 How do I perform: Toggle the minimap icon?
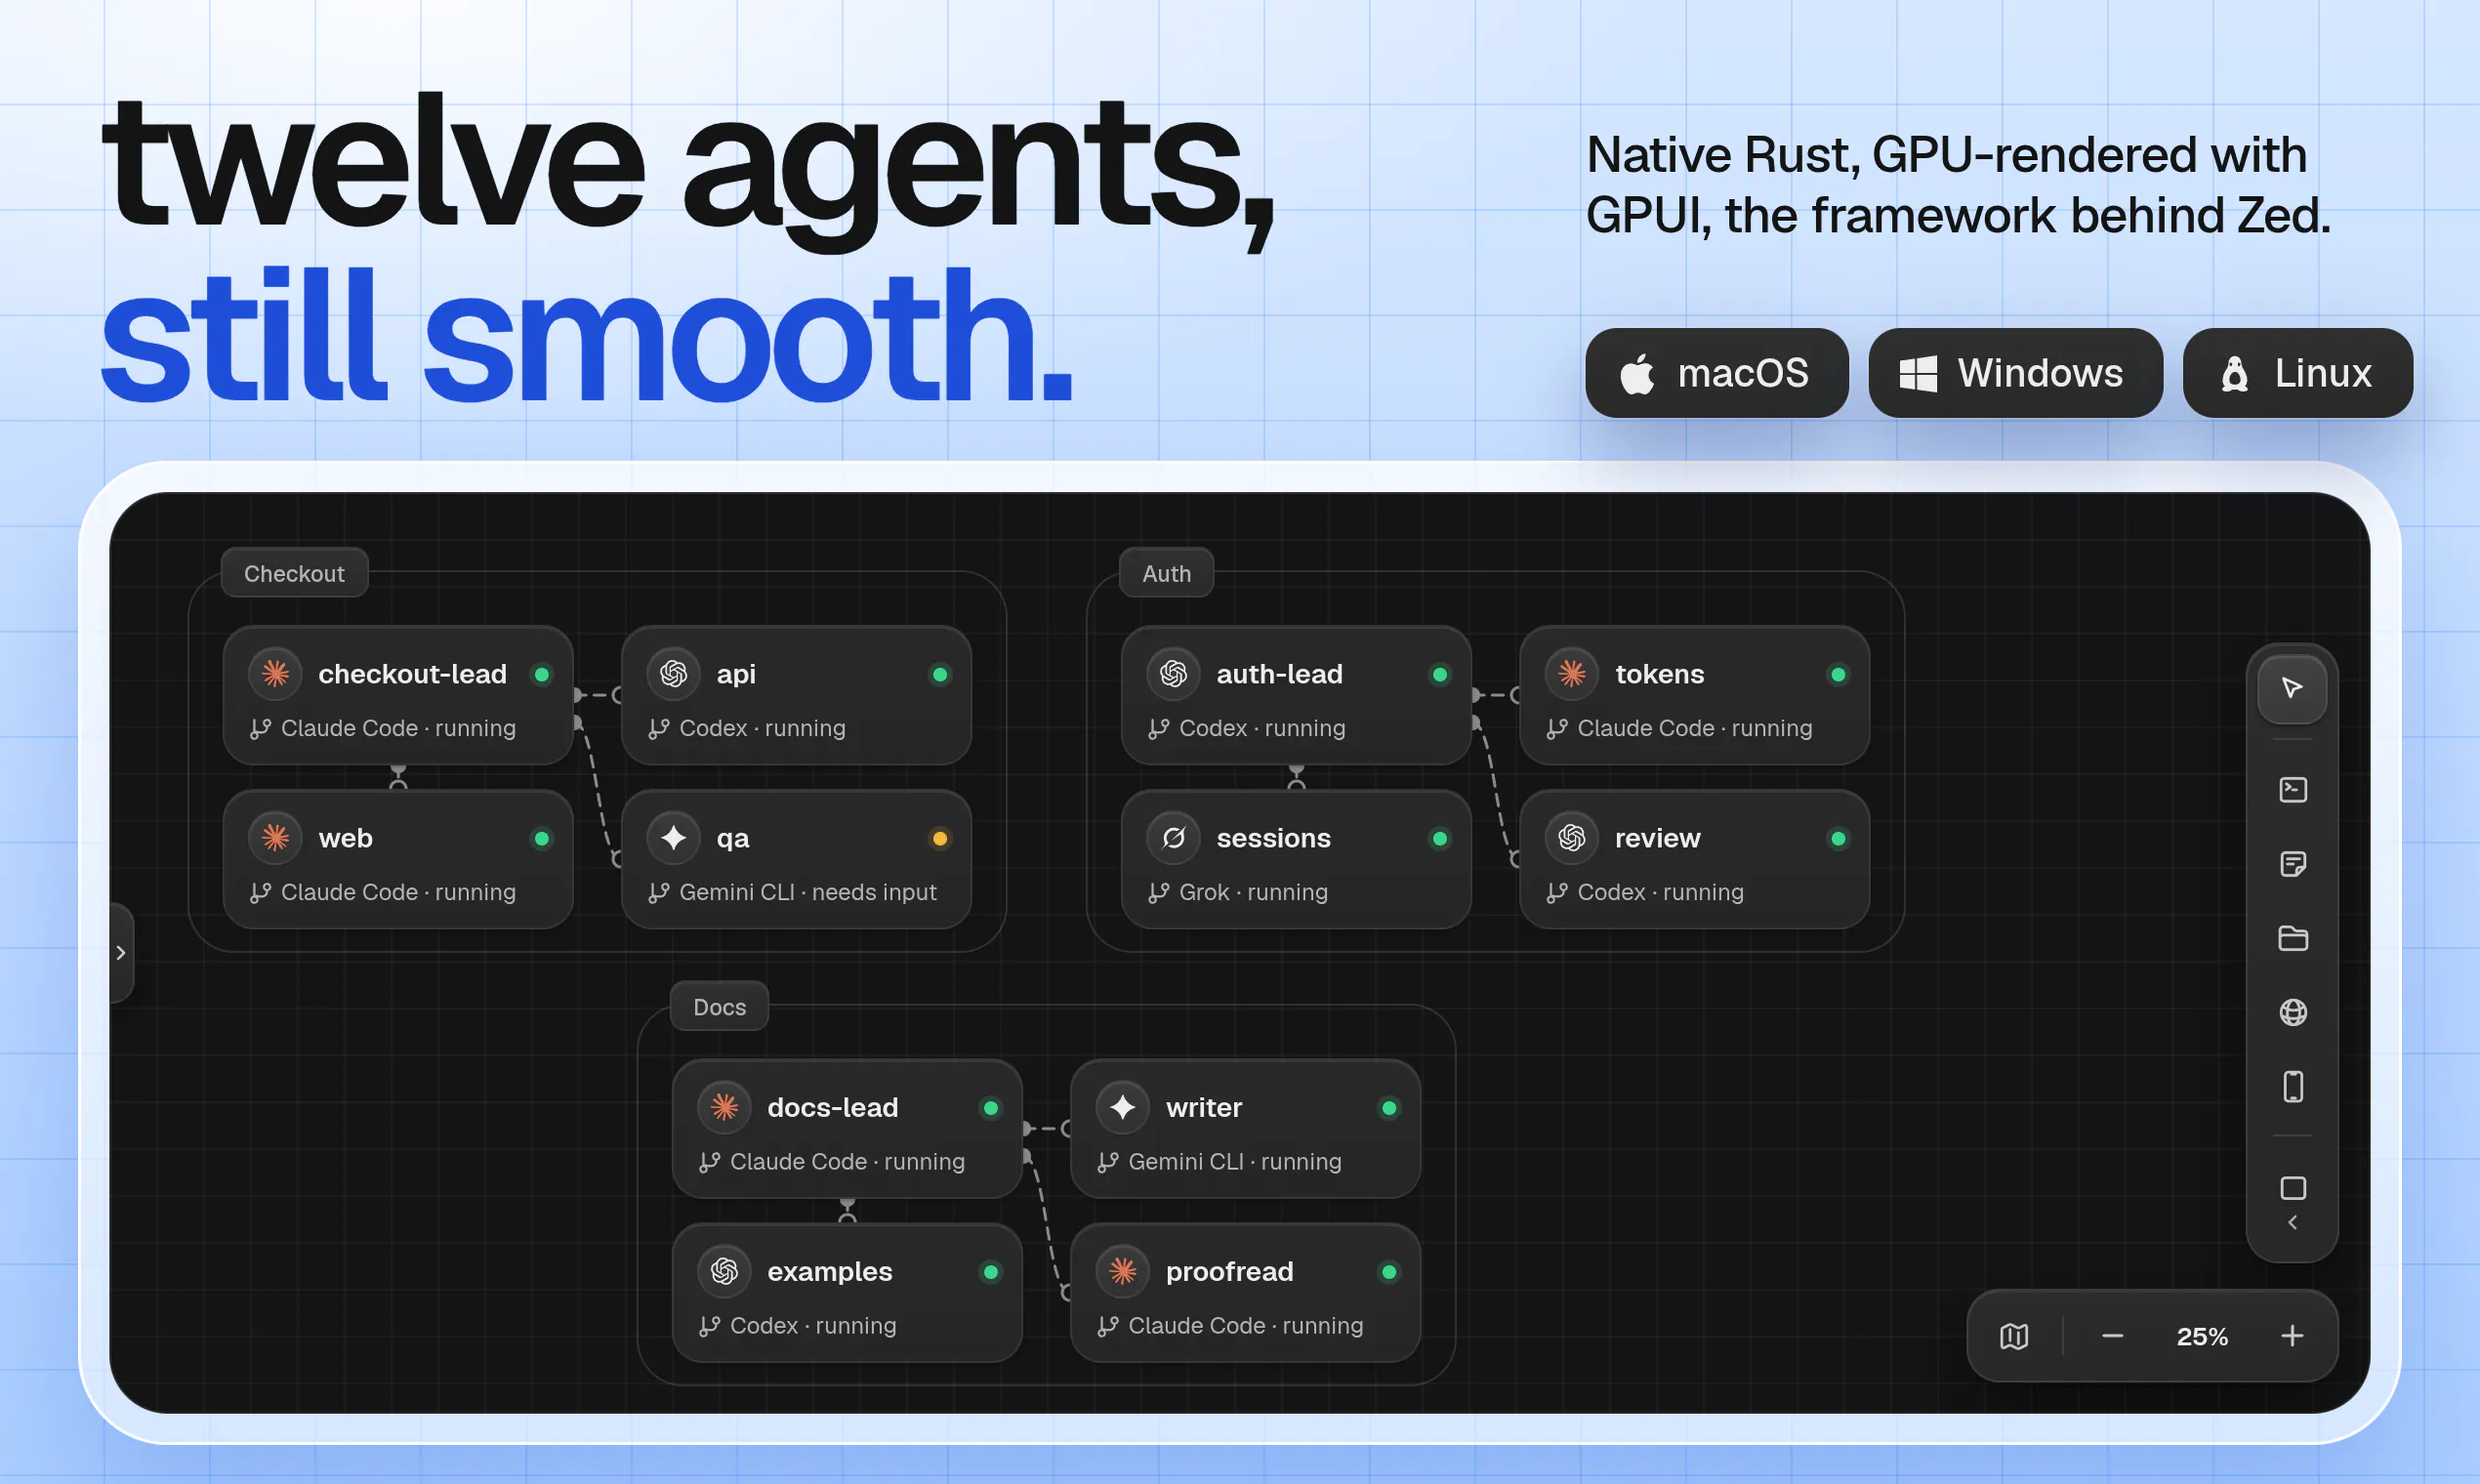(2014, 1336)
